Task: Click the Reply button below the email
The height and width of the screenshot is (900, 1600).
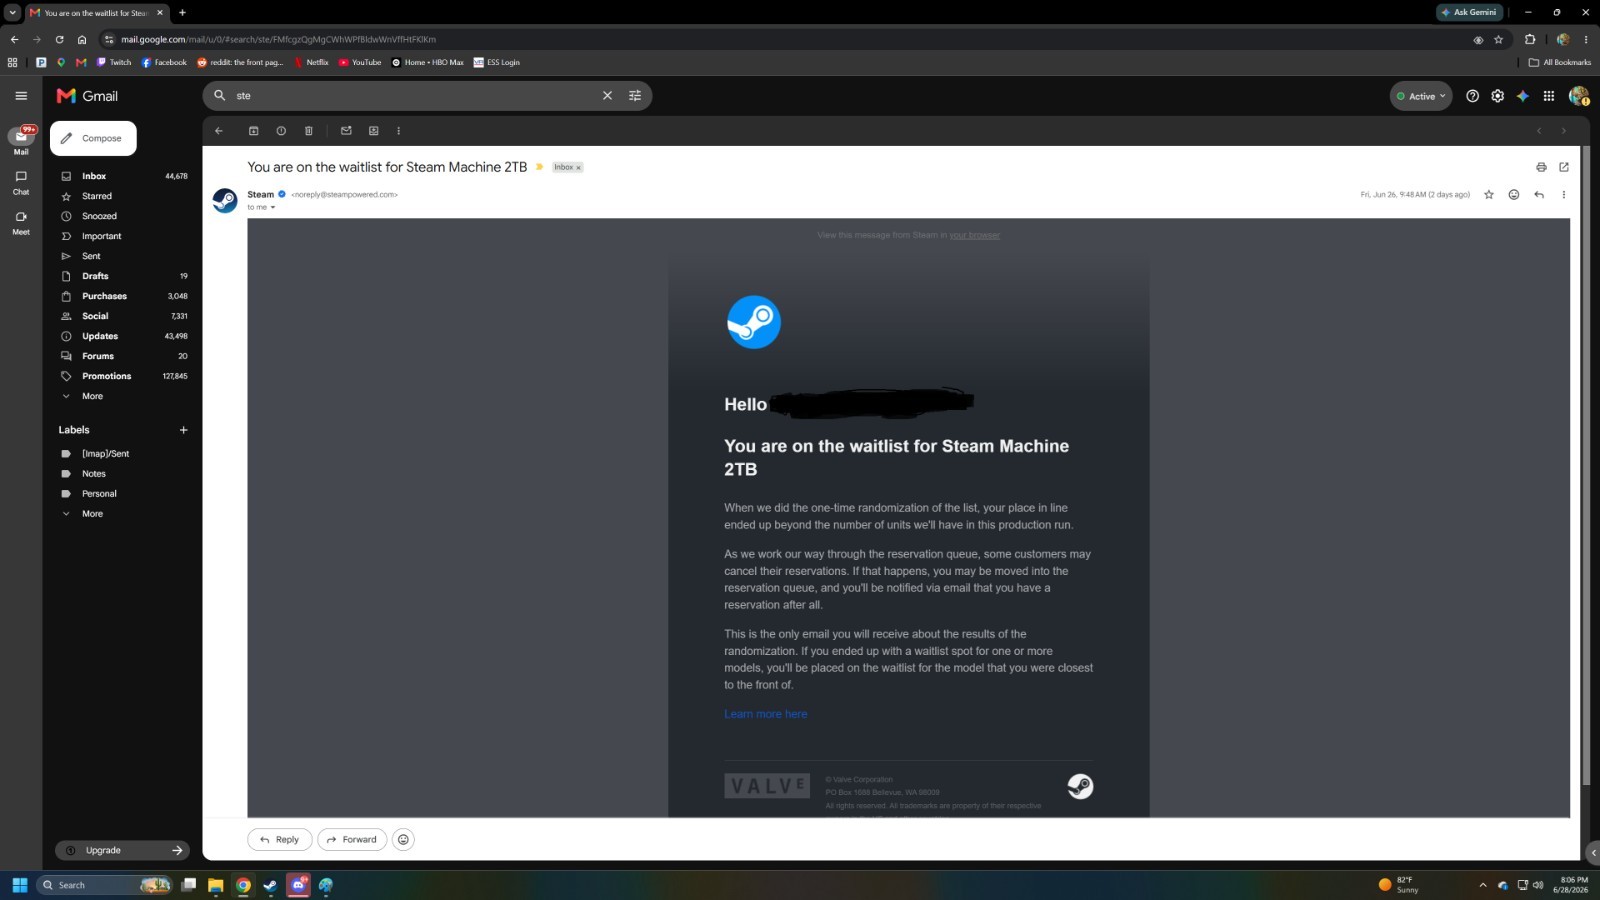Action: tap(279, 840)
